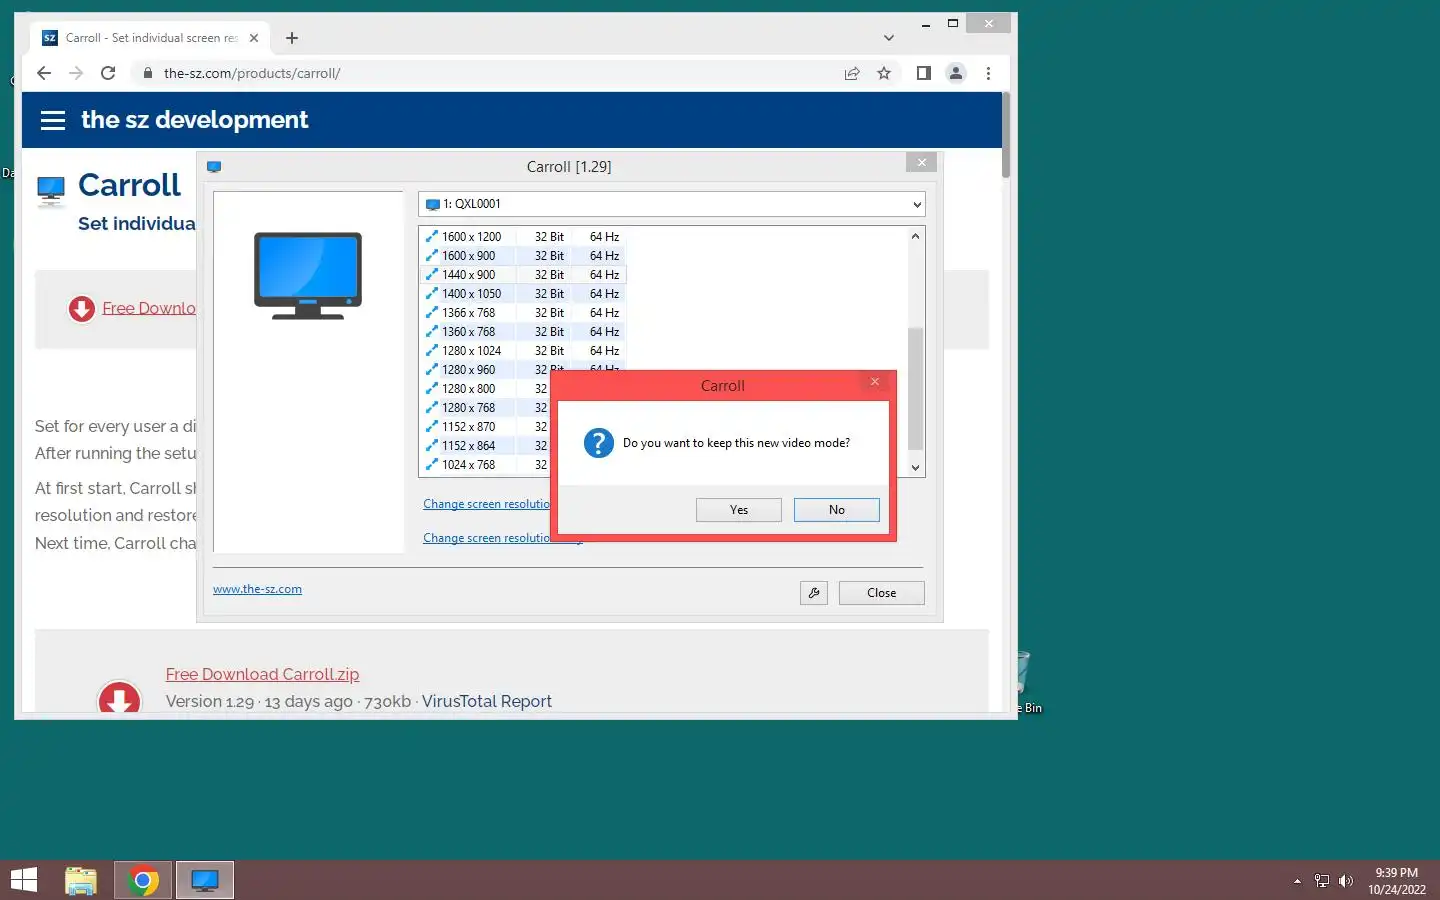The image size is (1440, 900).
Task: Click the sz development site title
Action: click(195, 120)
